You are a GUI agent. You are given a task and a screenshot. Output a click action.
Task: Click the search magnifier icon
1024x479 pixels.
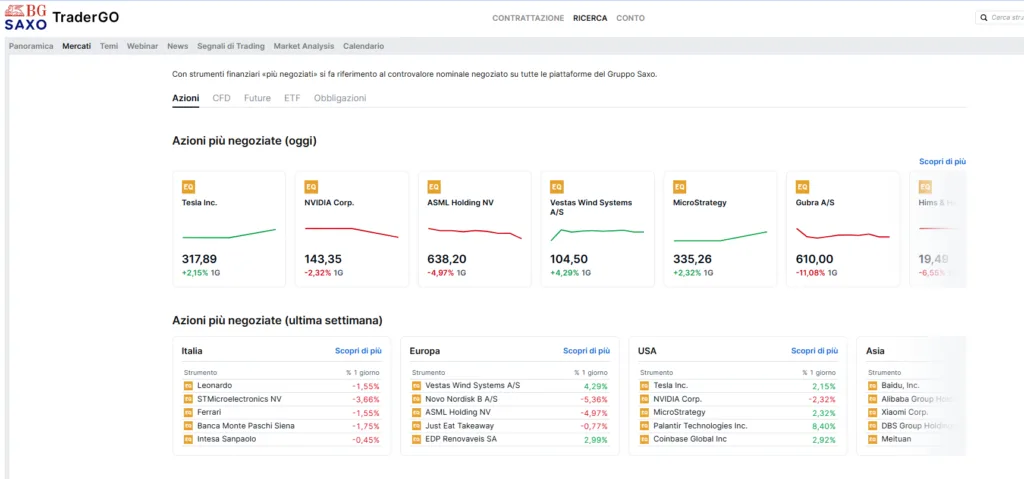point(984,18)
